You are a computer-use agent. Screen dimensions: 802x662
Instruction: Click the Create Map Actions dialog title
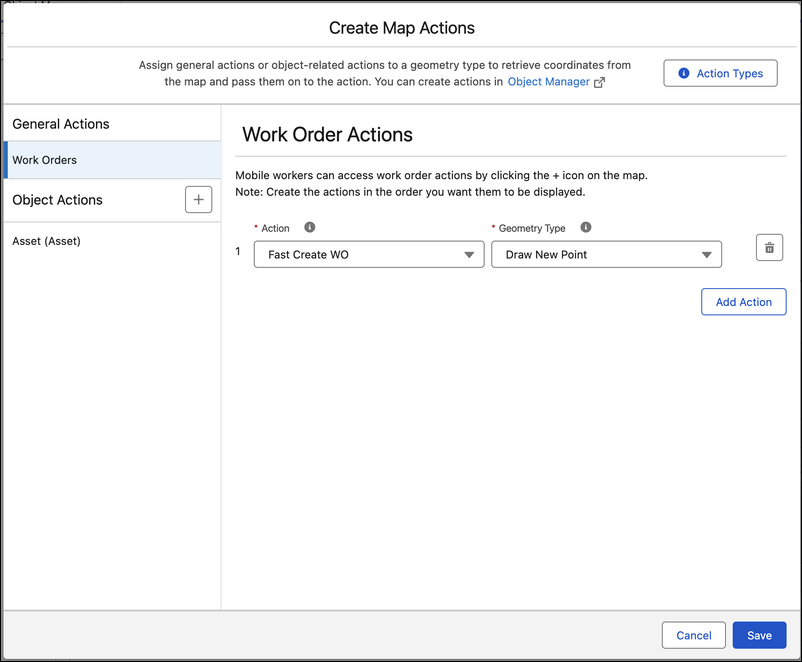[x=402, y=28]
